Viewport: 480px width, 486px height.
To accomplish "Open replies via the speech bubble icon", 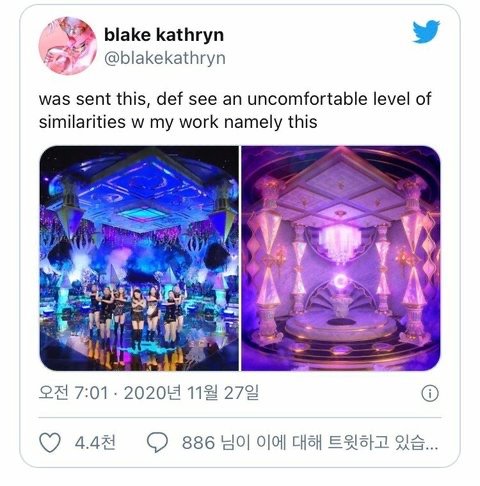I will click(x=157, y=442).
